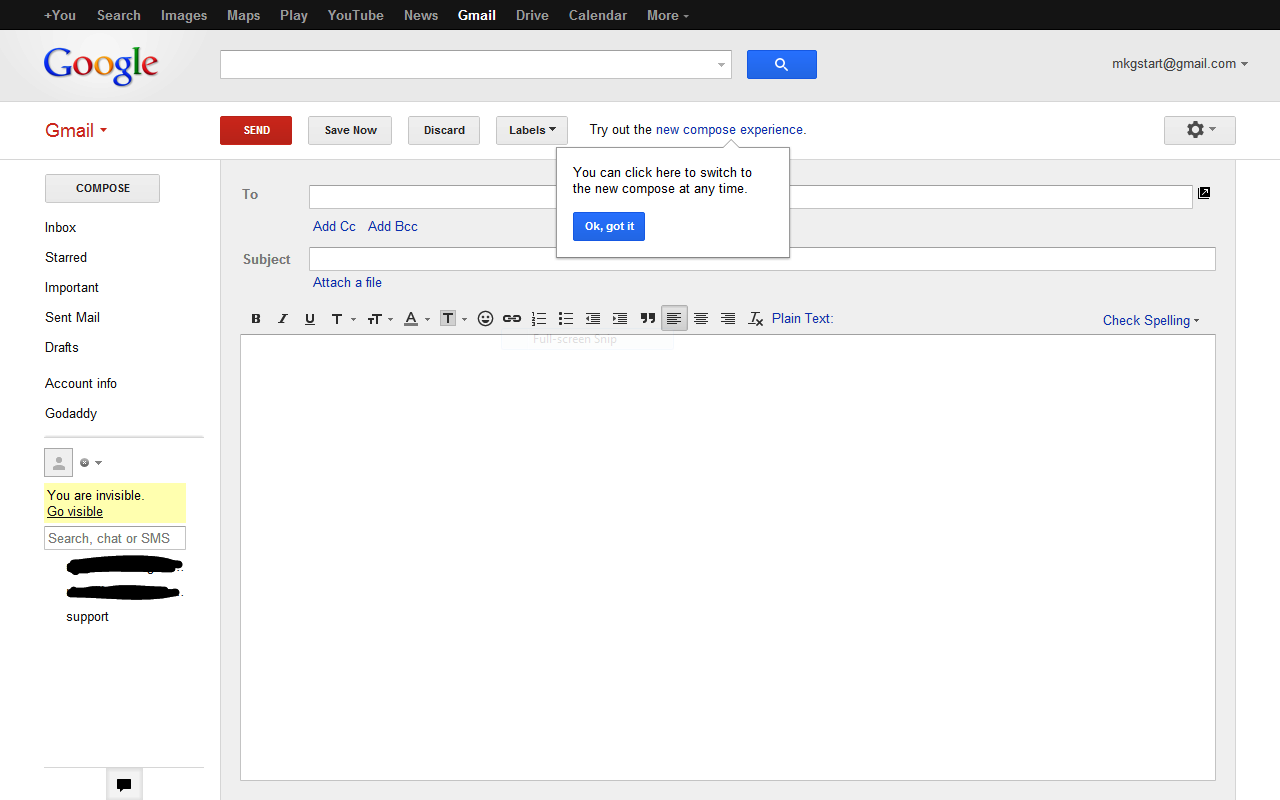This screenshot has width=1280, height=800.
Task: Open the mkgstart@gmail.com account menu
Action: pos(1180,64)
